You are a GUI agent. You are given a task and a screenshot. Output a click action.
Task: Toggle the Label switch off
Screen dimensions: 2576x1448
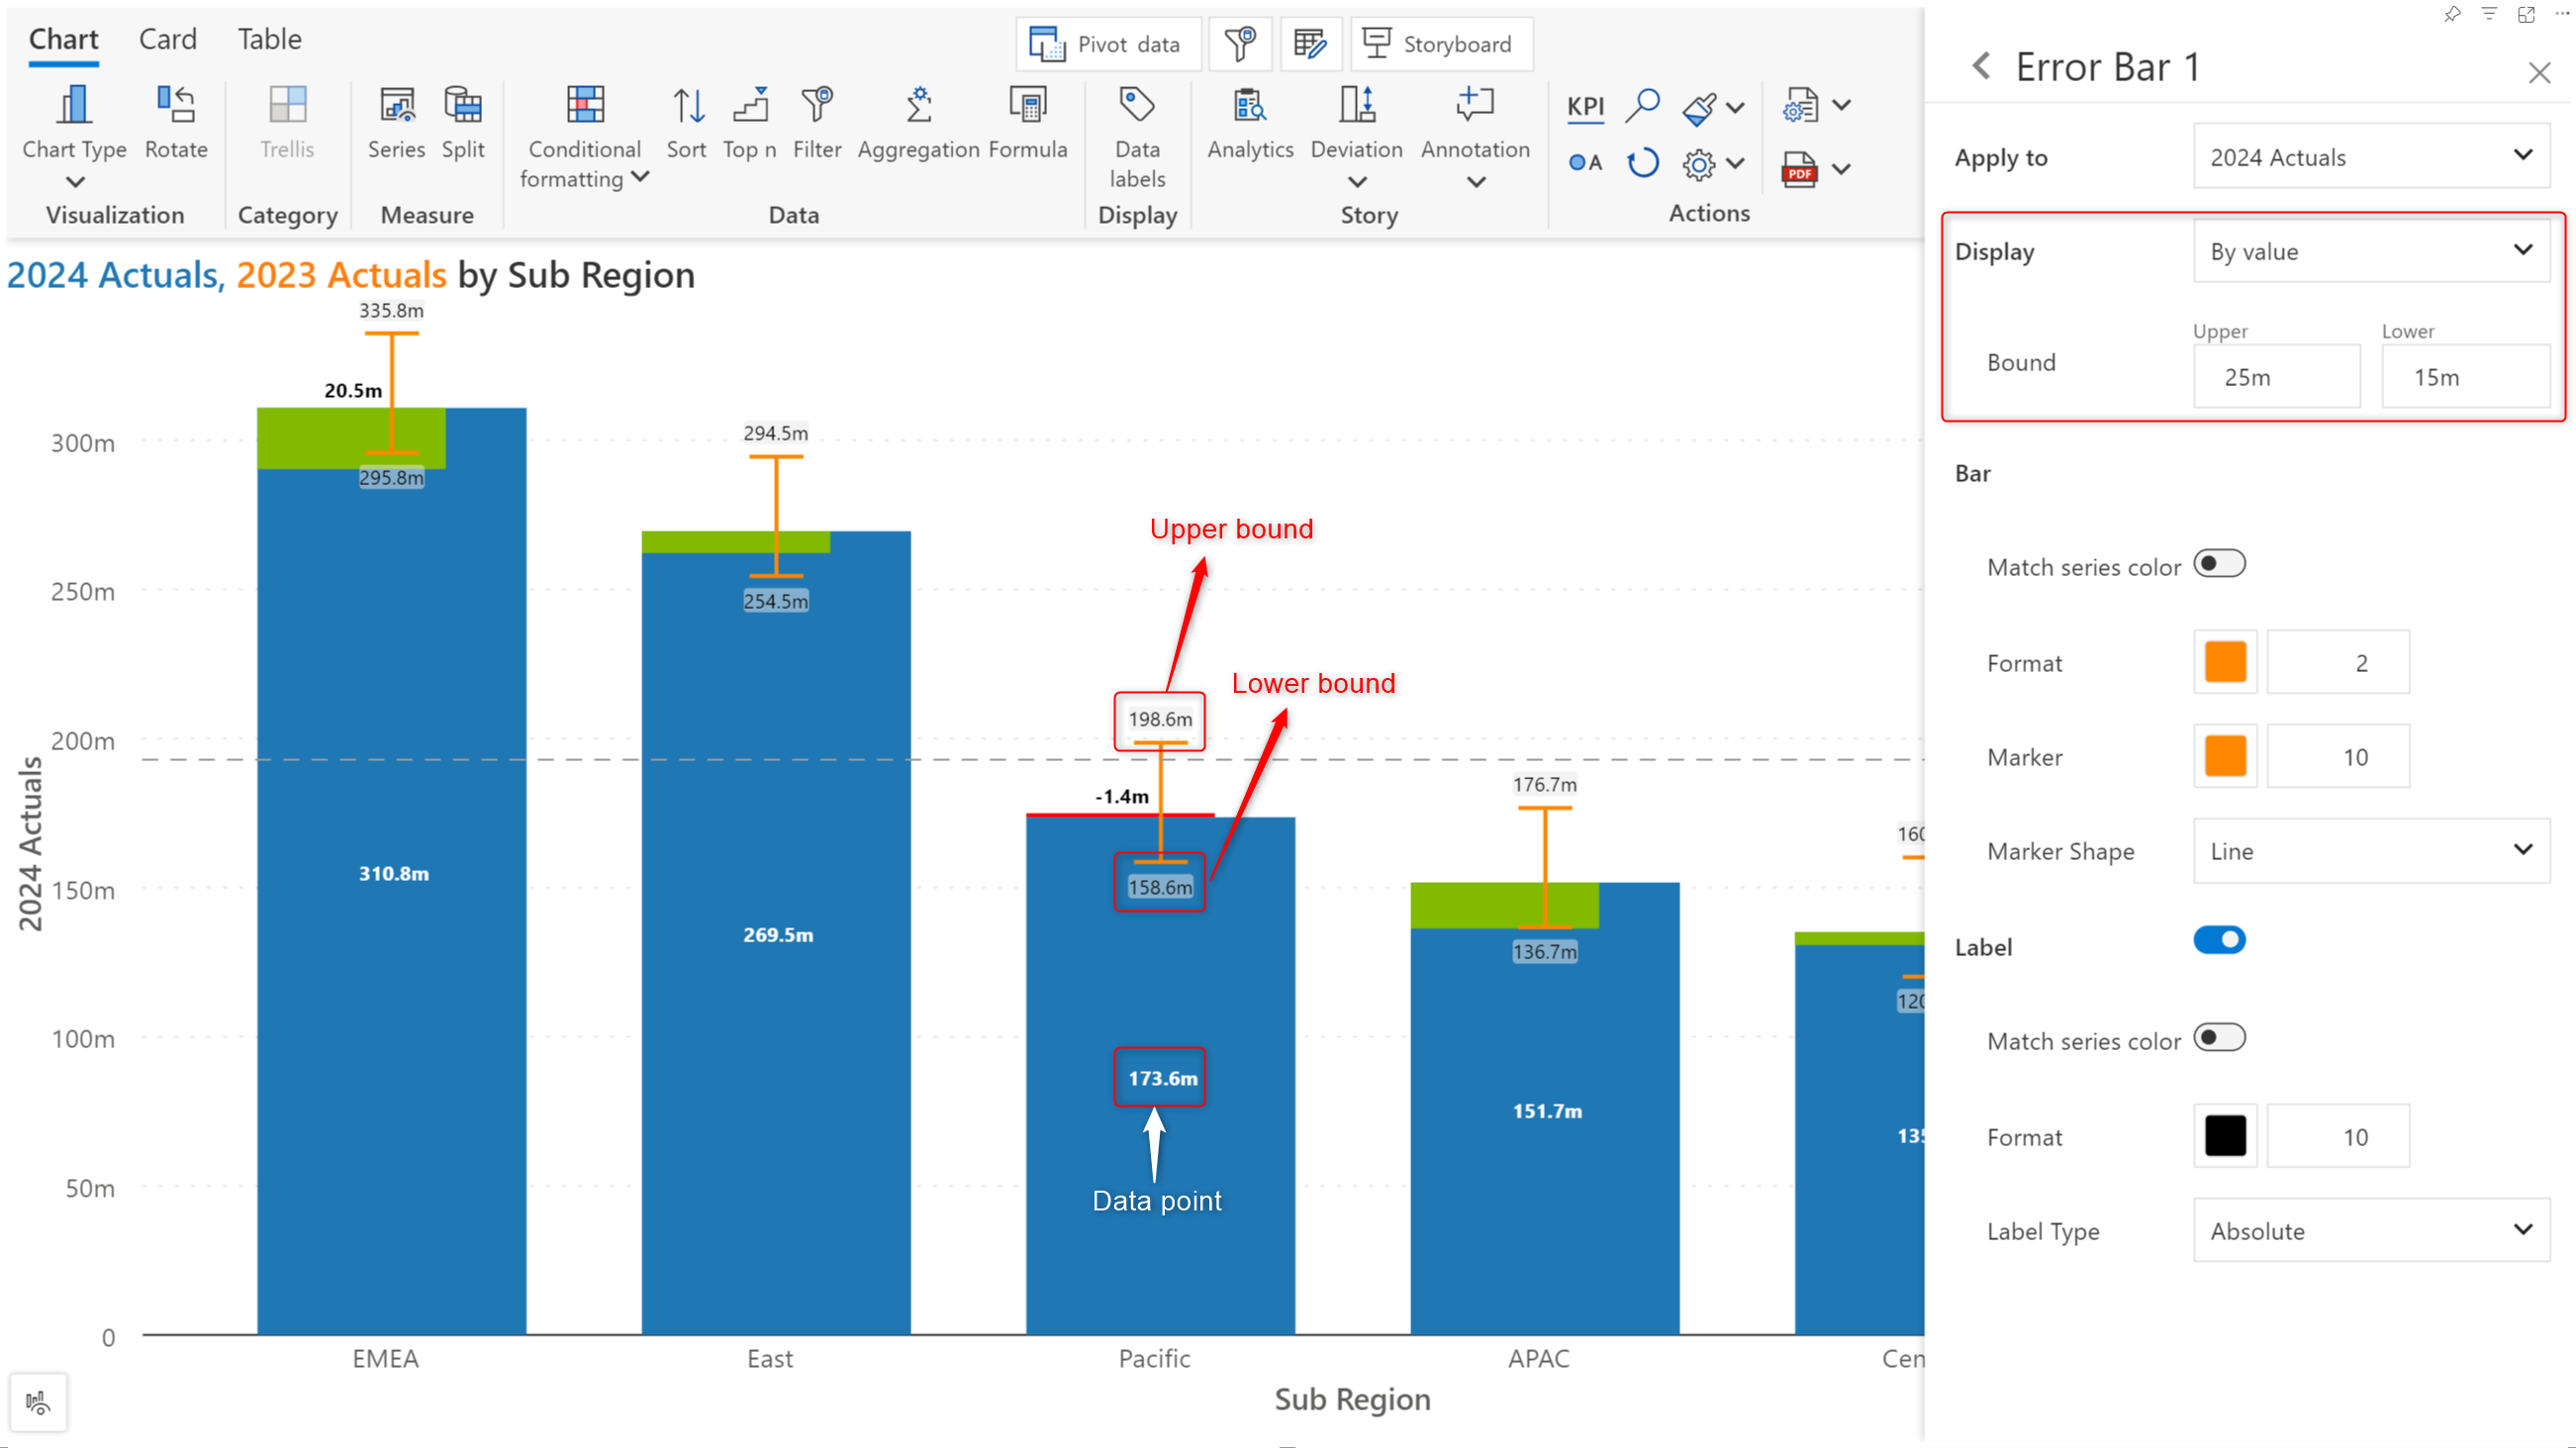point(2219,940)
